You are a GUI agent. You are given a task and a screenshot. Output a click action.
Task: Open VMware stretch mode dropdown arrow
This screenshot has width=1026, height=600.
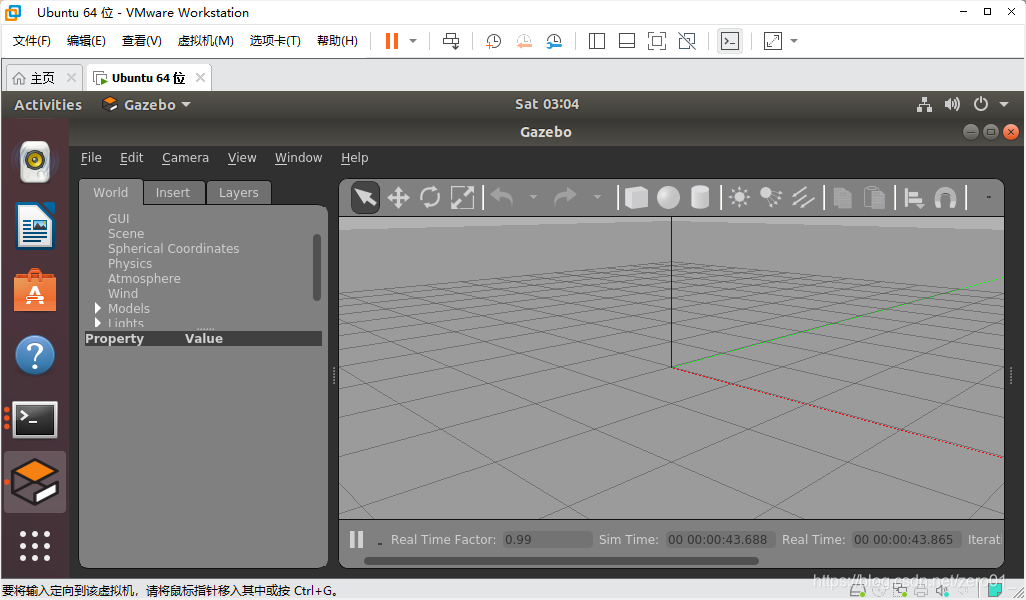[794, 41]
